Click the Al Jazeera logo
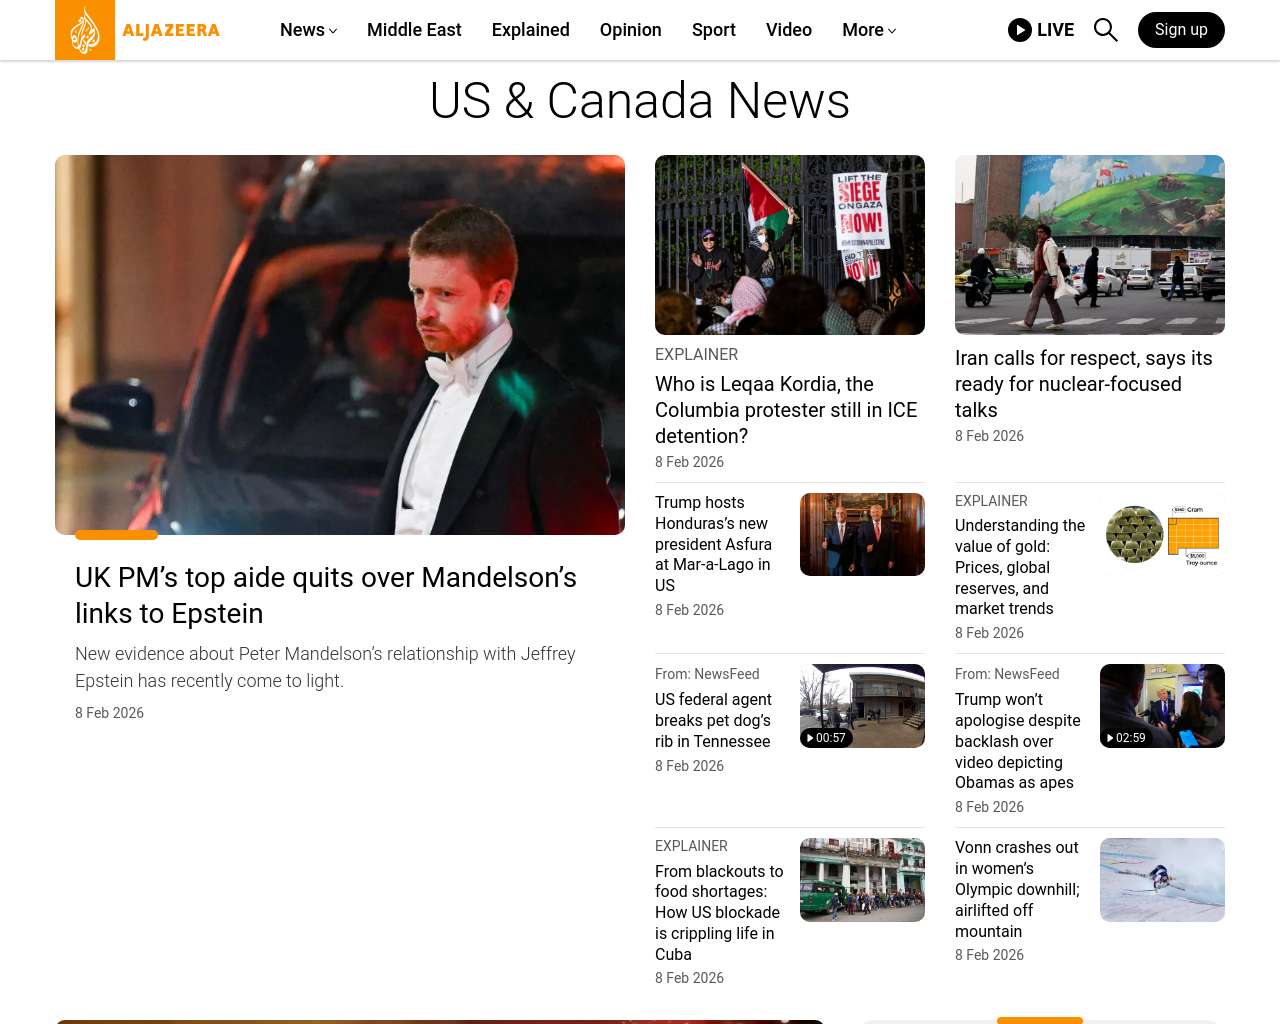The width and height of the screenshot is (1280, 1024). [x=138, y=30]
